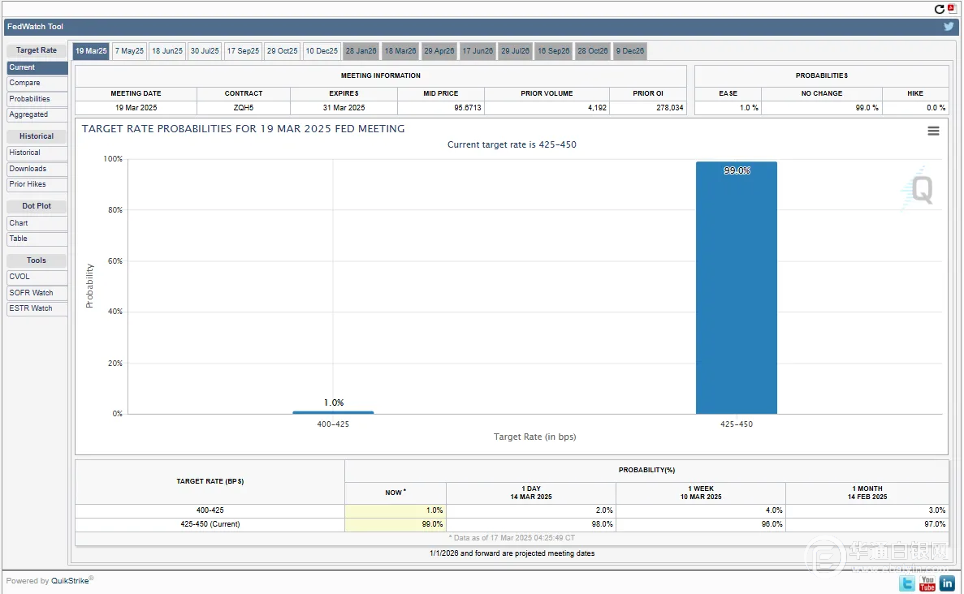
Task: Switch to the 18 Mar26 meeting tab
Action: click(400, 51)
